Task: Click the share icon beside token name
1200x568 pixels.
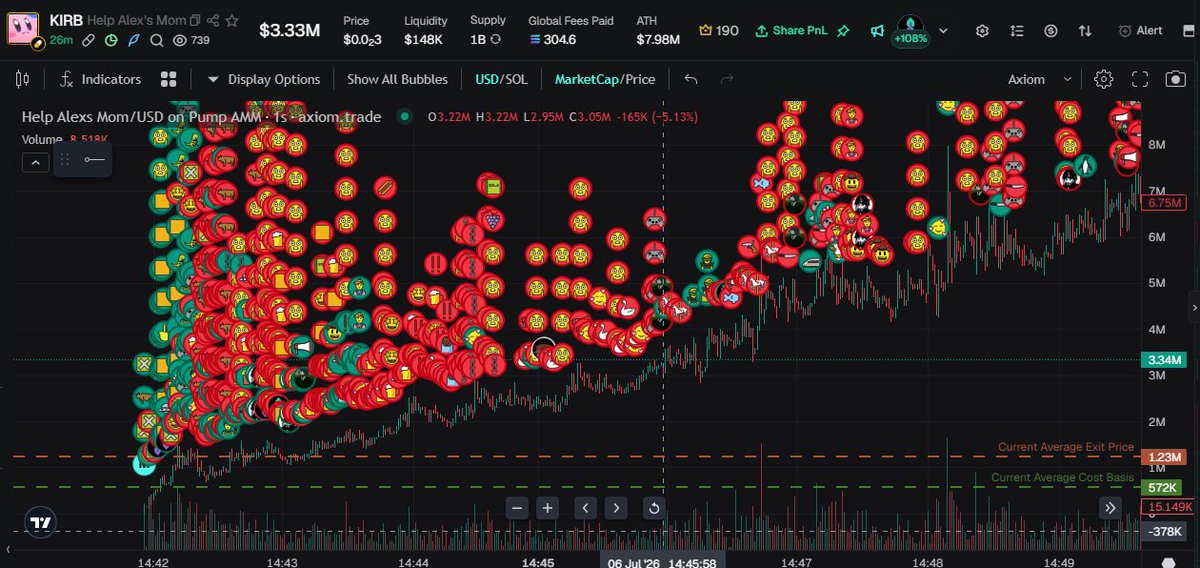Action: point(214,20)
